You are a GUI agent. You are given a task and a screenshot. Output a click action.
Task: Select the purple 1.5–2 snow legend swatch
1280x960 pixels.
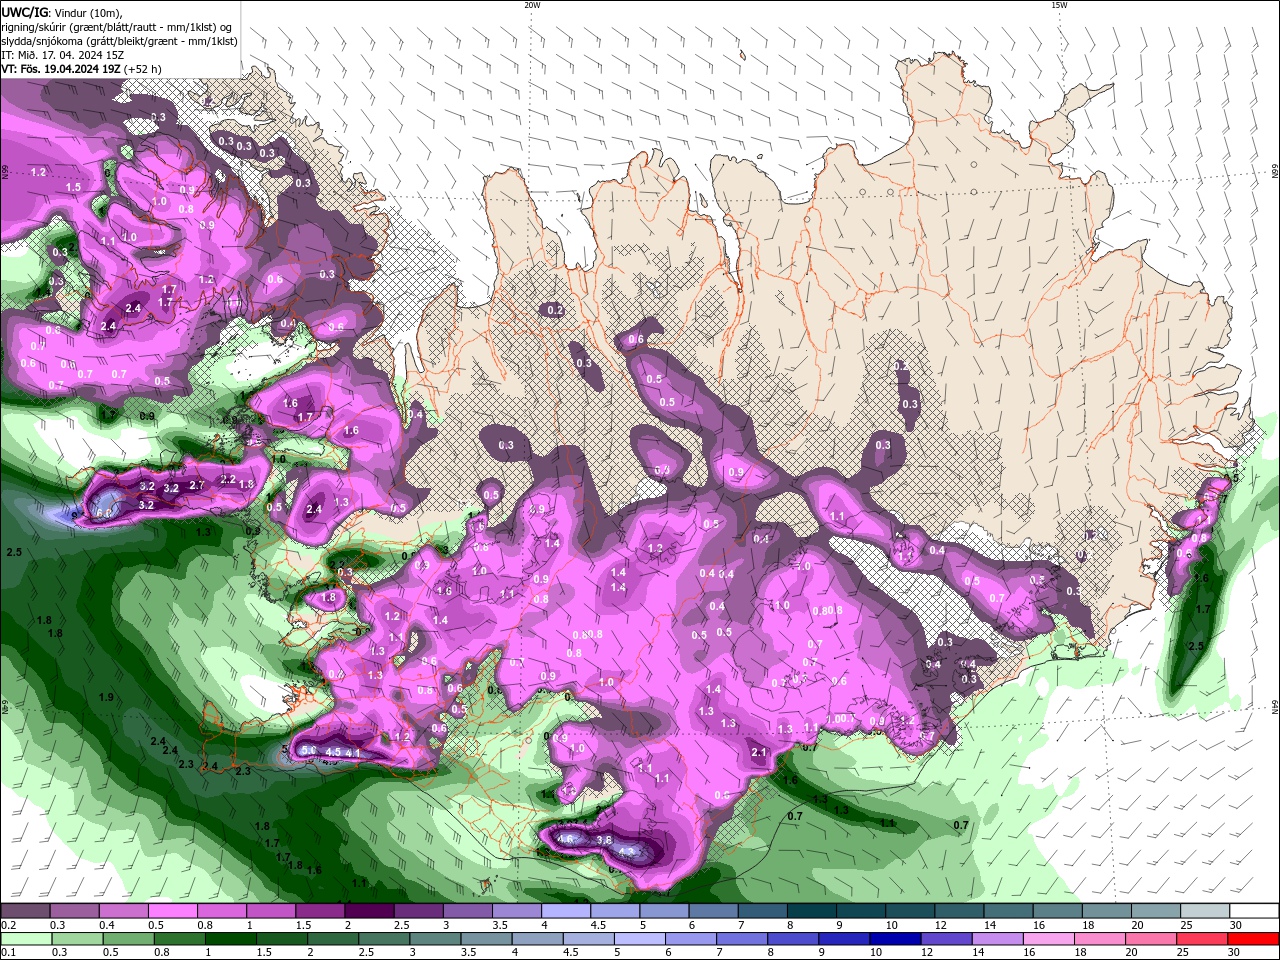coord(320,911)
